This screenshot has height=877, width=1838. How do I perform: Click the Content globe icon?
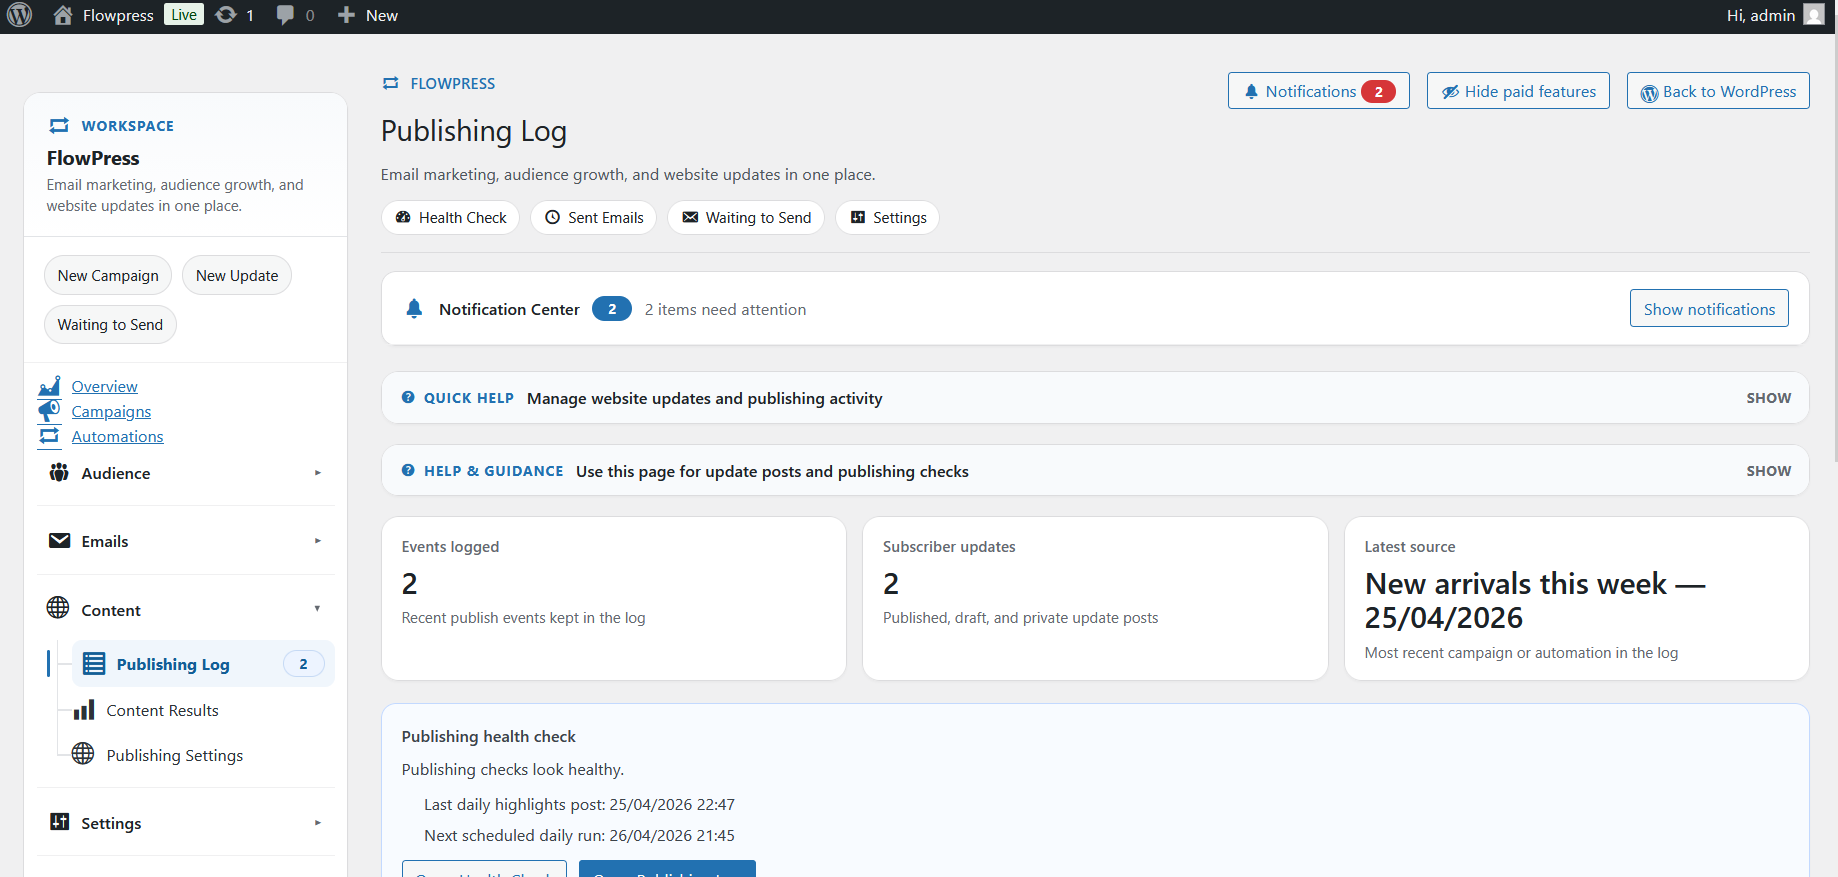click(58, 608)
